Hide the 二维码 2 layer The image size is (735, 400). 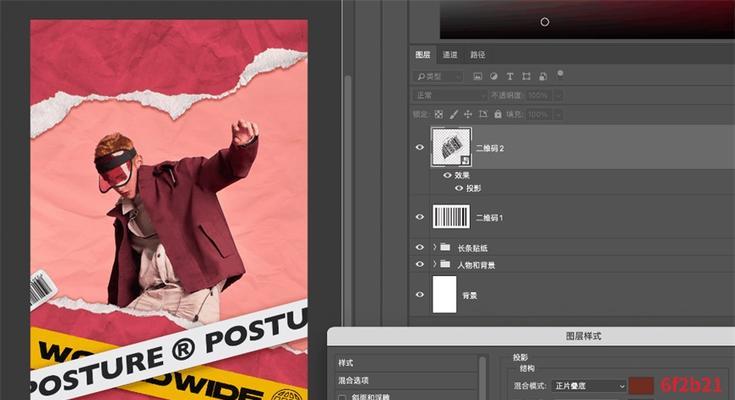(x=420, y=147)
